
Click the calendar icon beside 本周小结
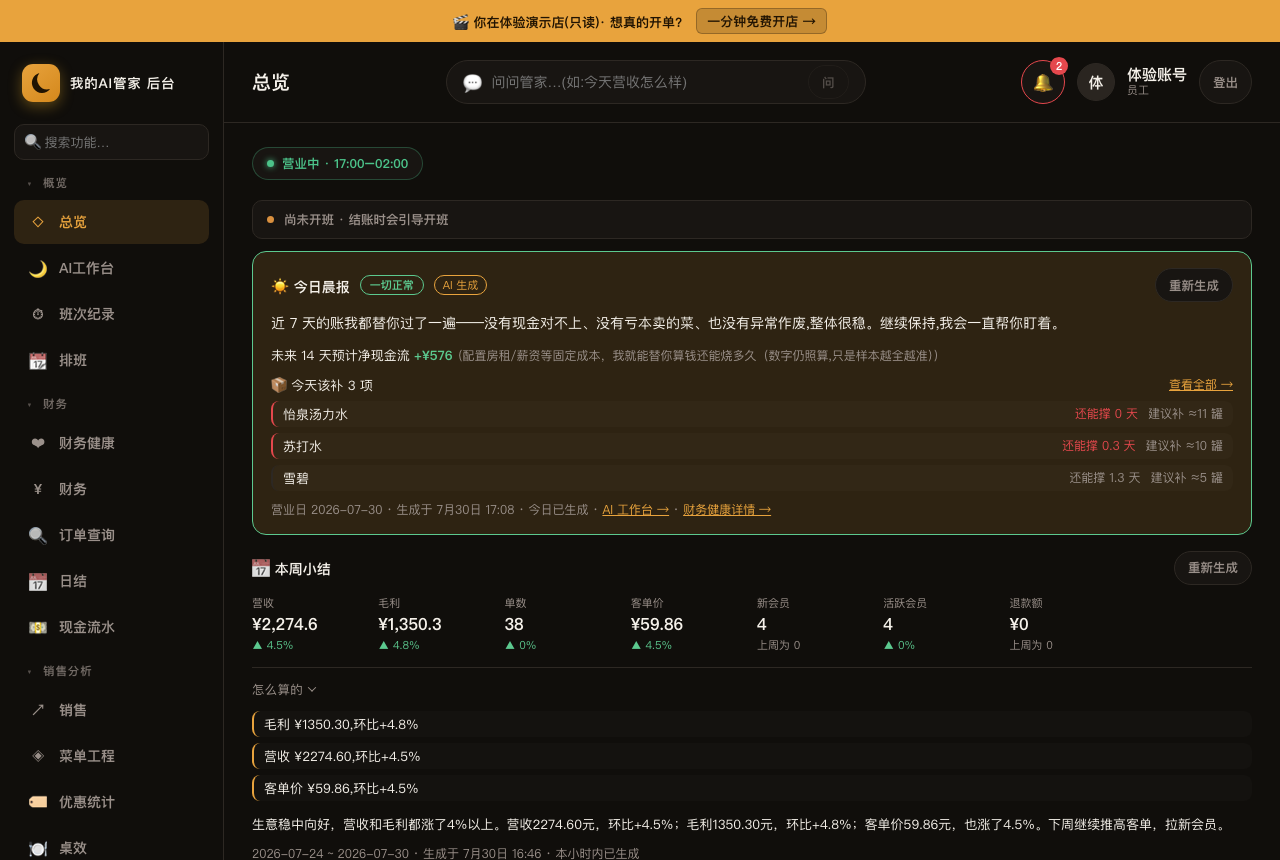[x=261, y=568]
